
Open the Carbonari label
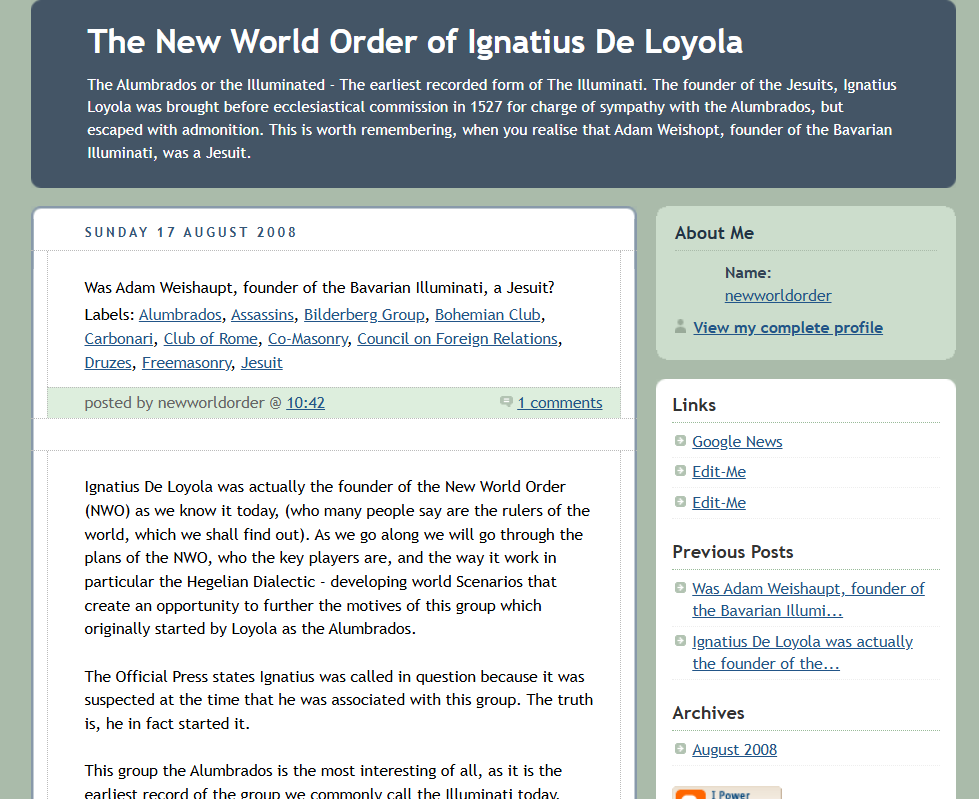pos(119,338)
